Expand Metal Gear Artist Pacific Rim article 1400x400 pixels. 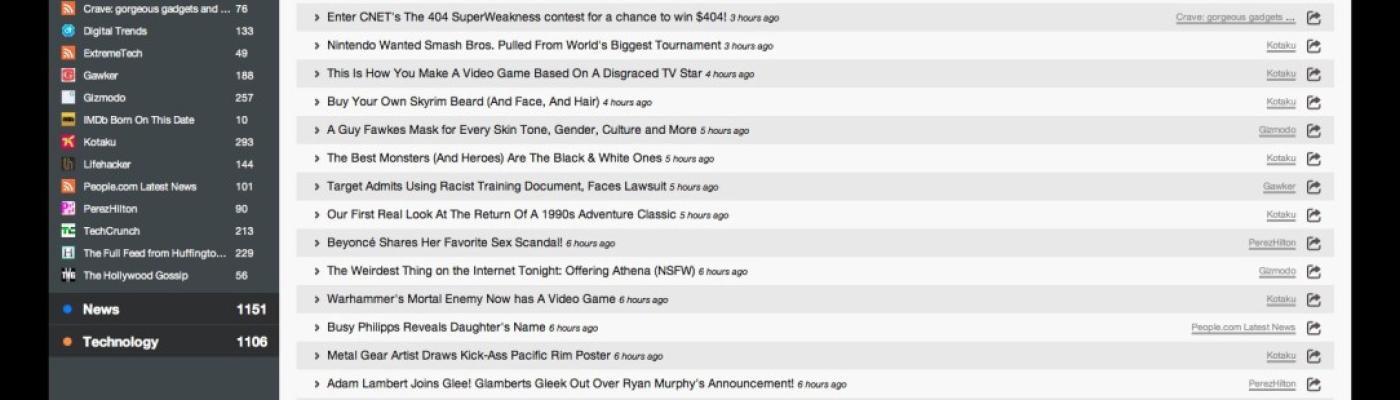(x=317, y=356)
